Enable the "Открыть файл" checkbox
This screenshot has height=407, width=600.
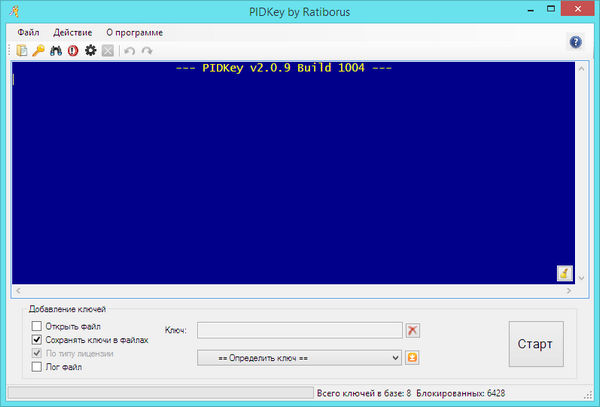pos(37,326)
